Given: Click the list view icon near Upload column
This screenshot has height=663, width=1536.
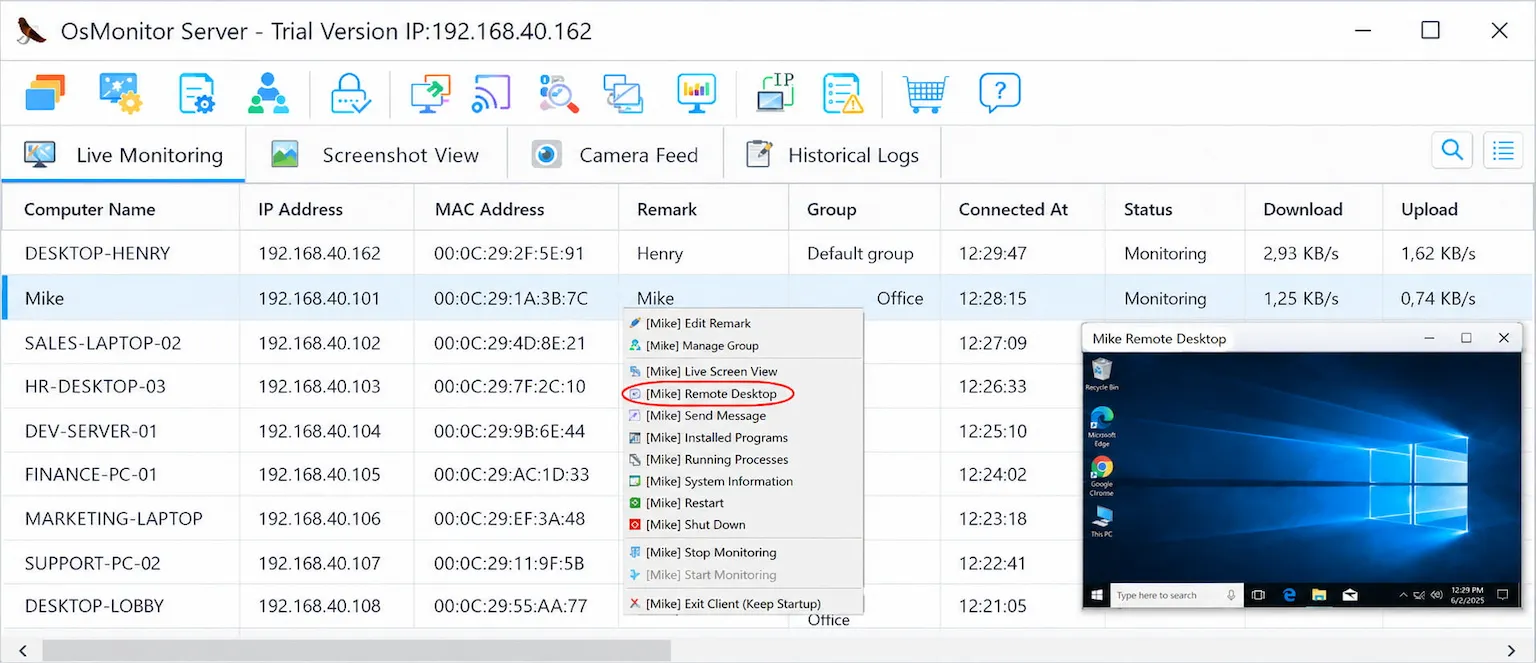Looking at the screenshot, I should point(1503,150).
